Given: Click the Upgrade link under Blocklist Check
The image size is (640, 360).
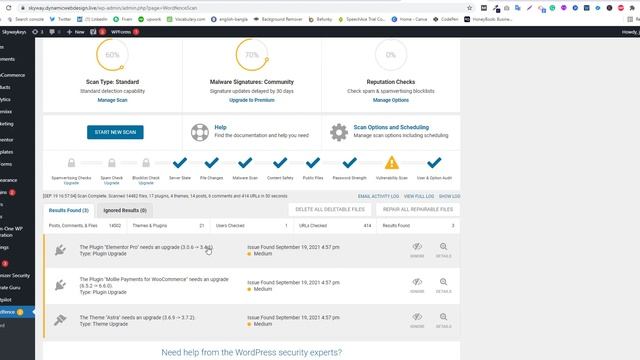Looking at the screenshot, I should point(146,183).
